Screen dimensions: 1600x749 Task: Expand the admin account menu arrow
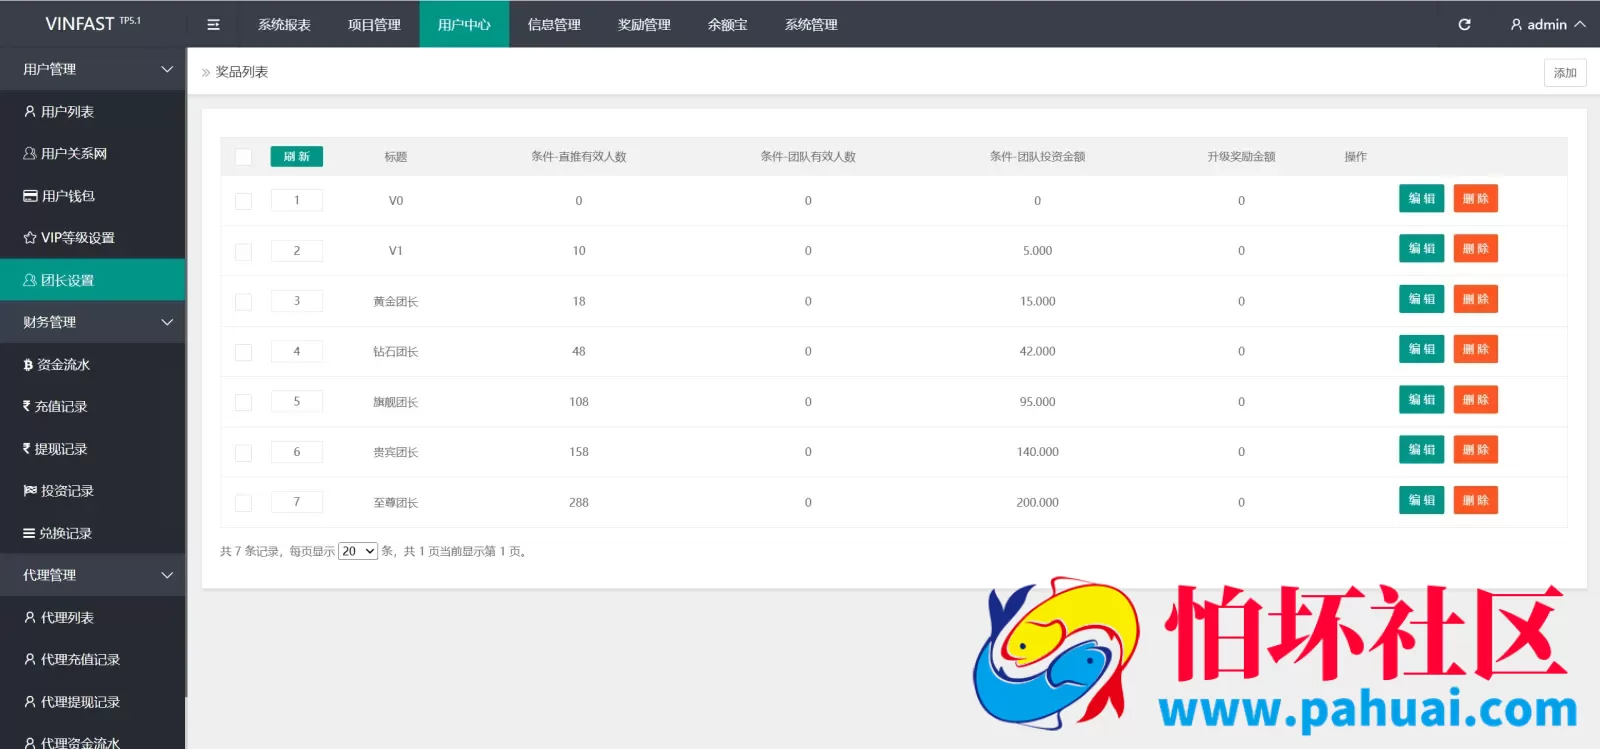point(1580,24)
